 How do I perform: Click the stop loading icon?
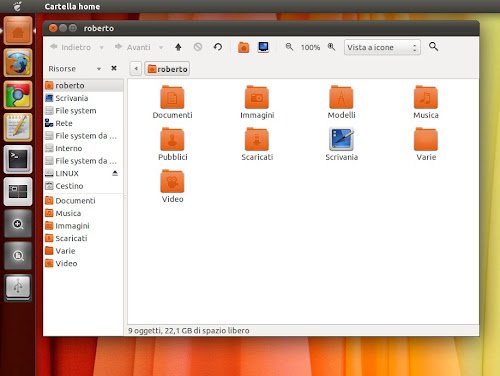pos(198,47)
